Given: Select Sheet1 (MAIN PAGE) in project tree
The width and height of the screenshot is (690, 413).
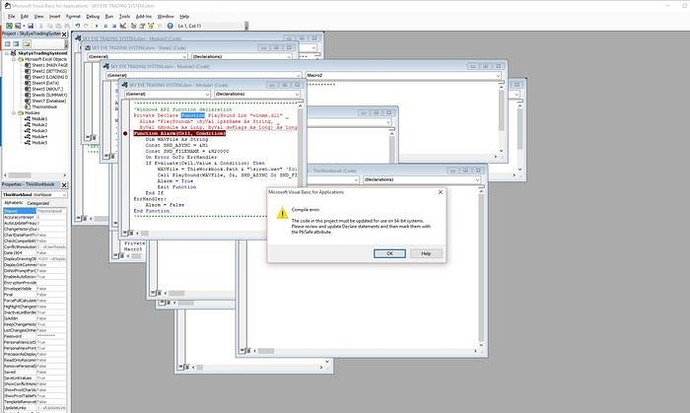Looking at the screenshot, I should (x=46, y=65).
